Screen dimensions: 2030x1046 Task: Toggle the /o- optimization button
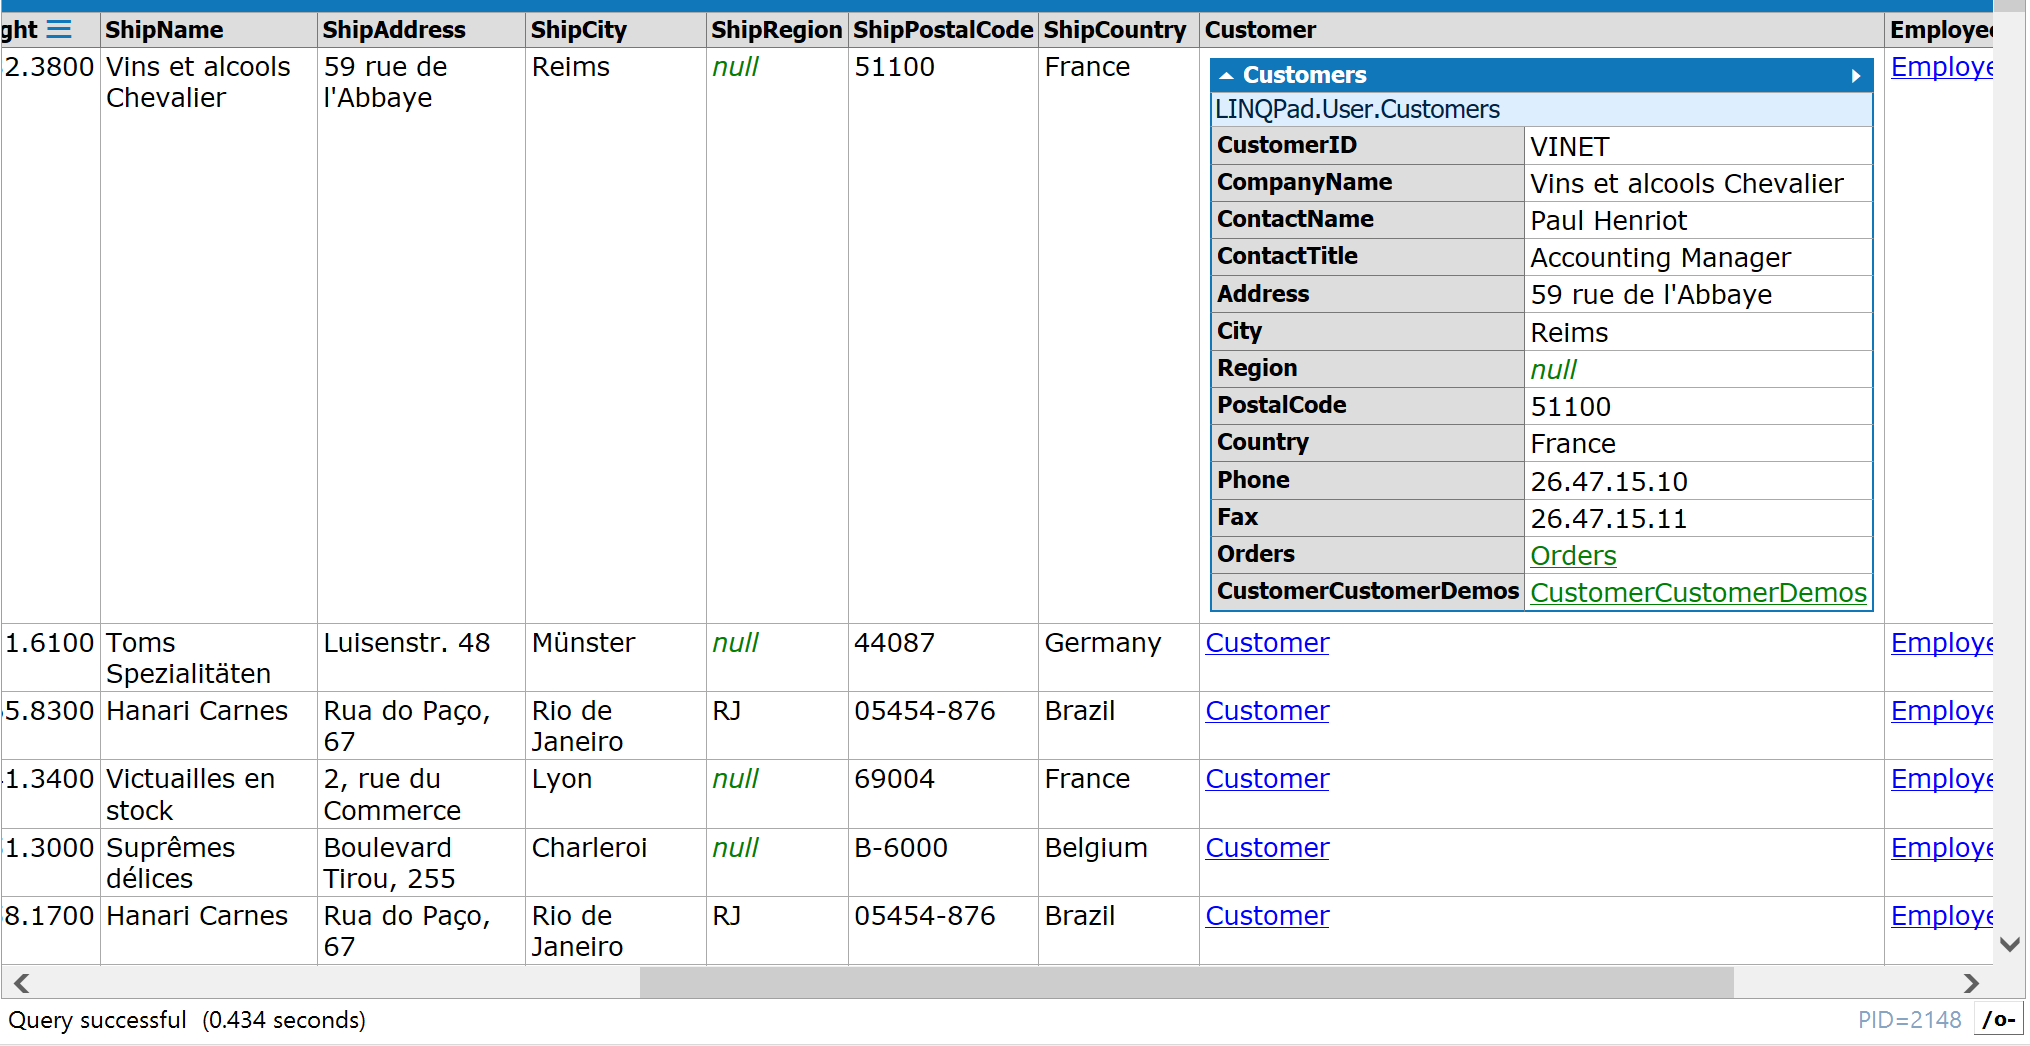tap(1998, 1020)
